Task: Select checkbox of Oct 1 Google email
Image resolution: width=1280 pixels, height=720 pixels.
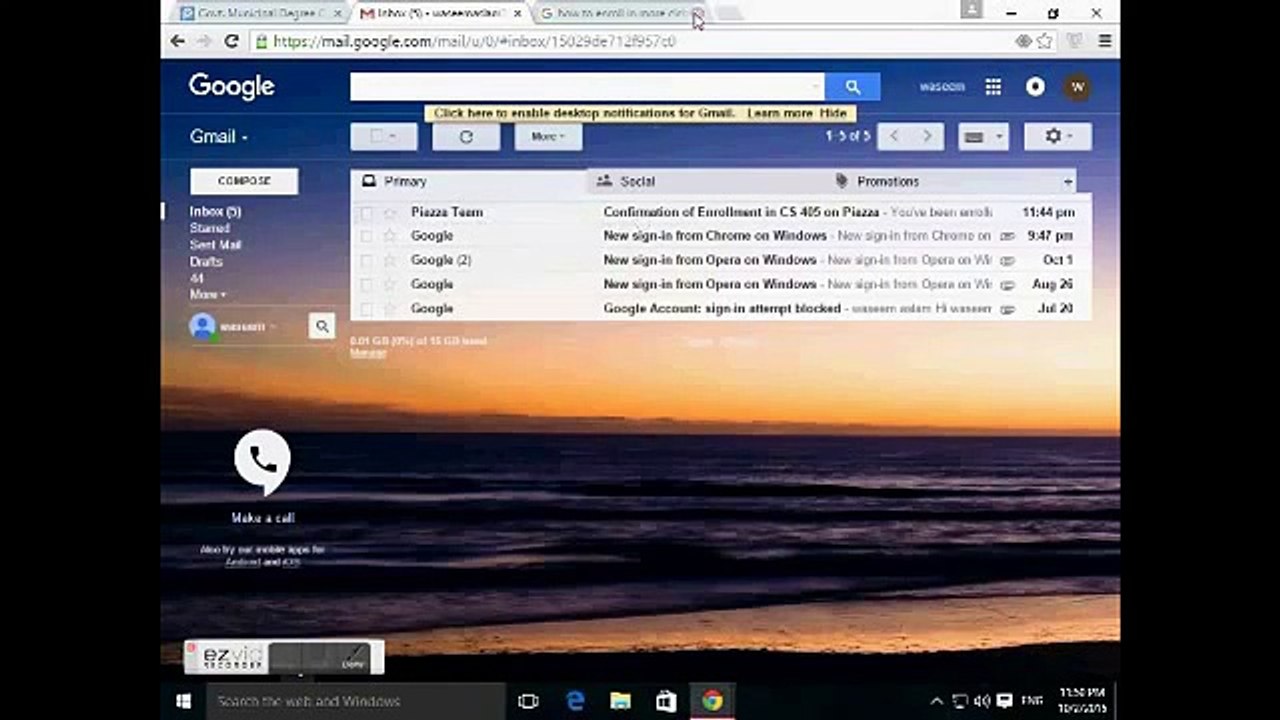Action: click(366, 260)
